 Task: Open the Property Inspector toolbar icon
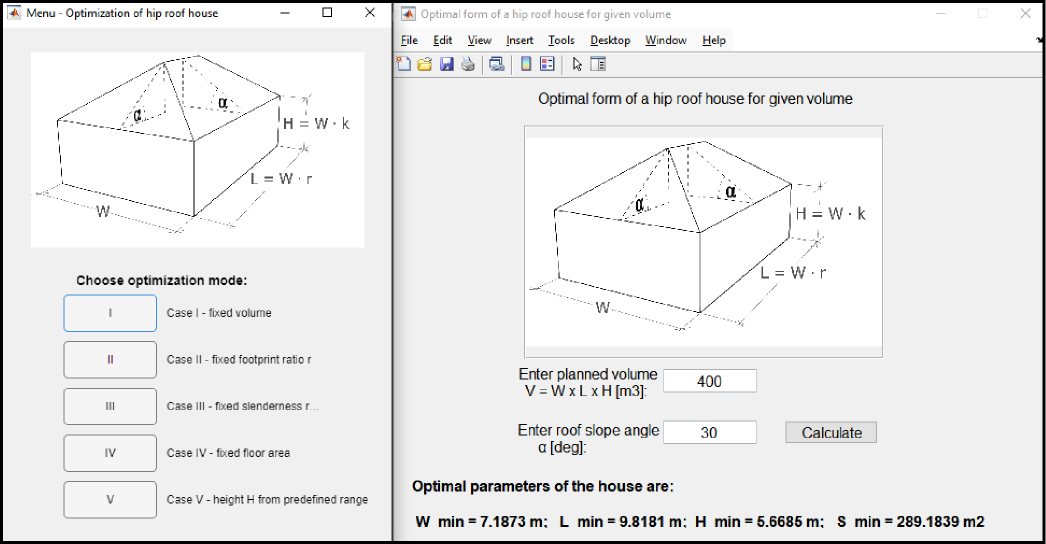click(598, 64)
